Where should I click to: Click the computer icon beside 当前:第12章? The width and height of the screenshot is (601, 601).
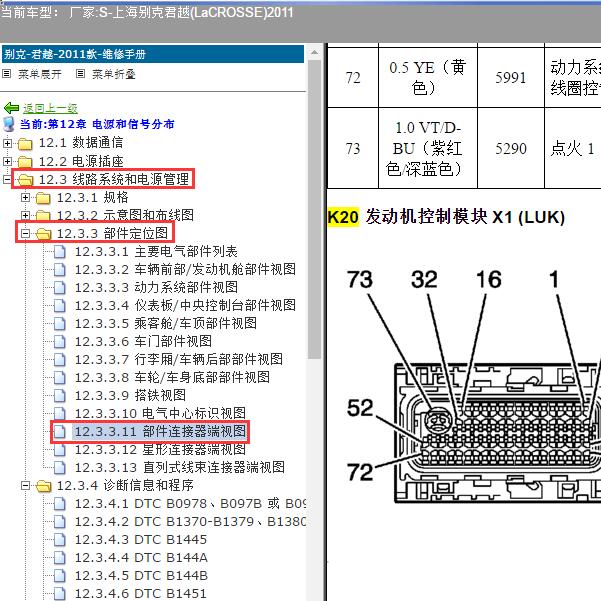pos(8,124)
